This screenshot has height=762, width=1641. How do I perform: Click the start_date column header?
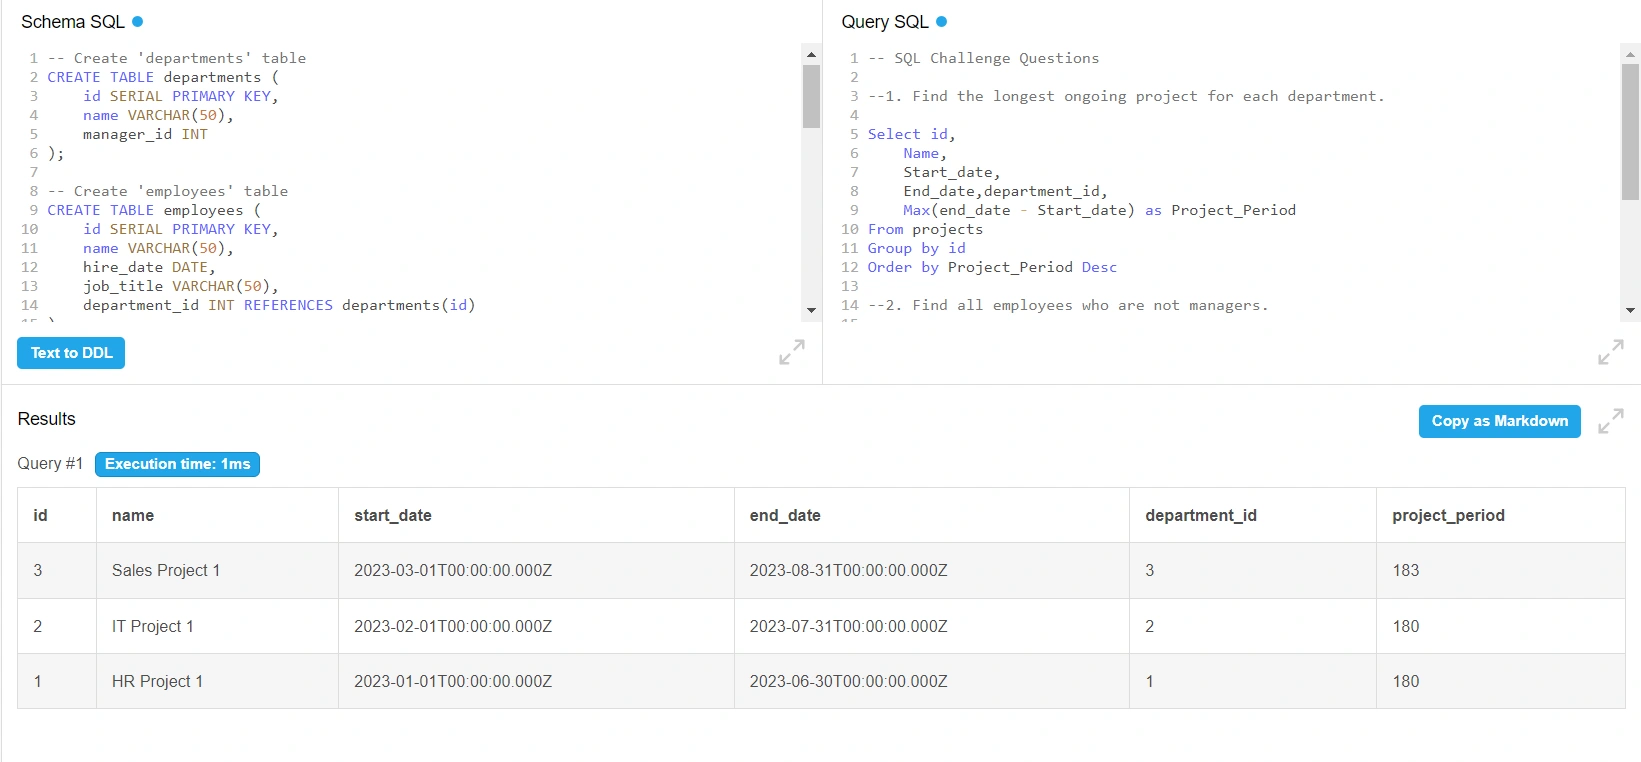coord(393,515)
